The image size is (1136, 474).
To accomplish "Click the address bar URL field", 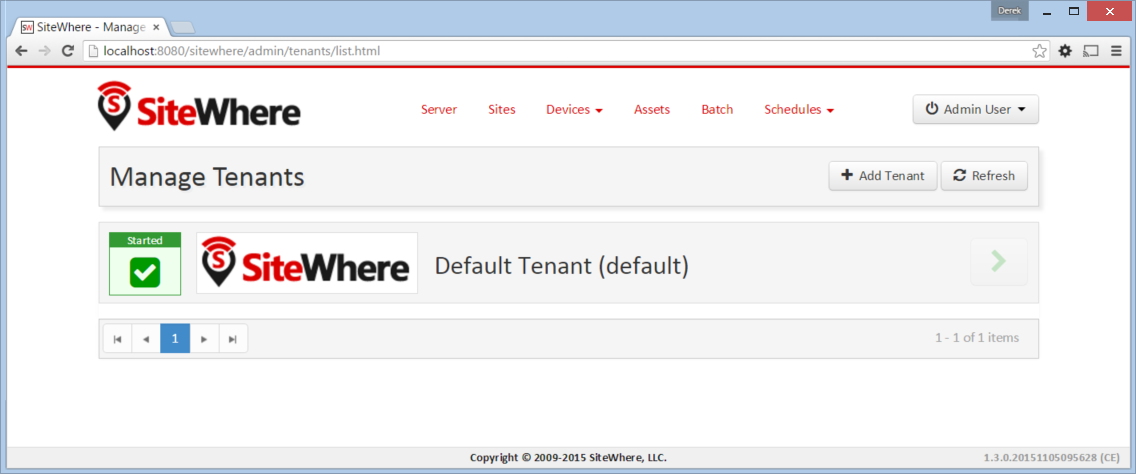I will 567,51.
